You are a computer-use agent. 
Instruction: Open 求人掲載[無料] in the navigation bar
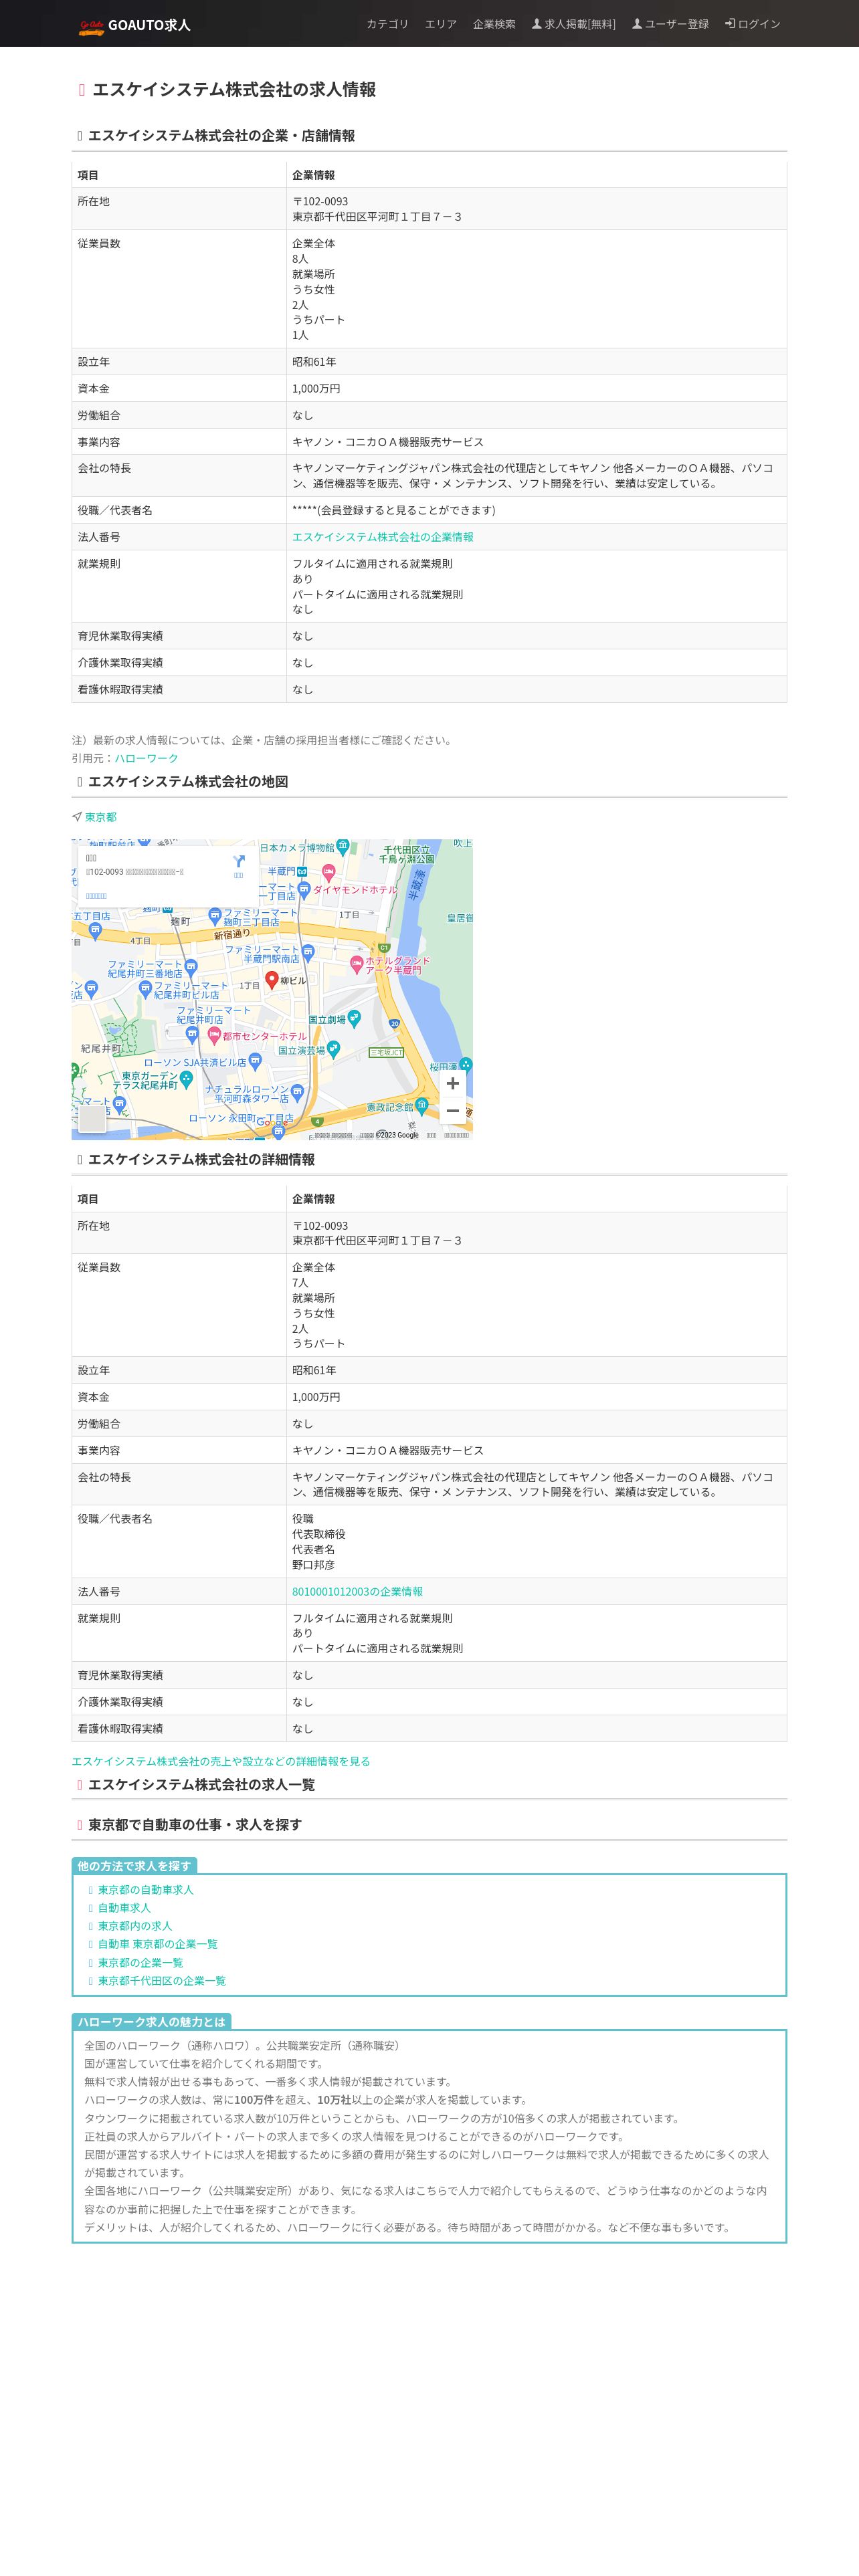pos(573,24)
